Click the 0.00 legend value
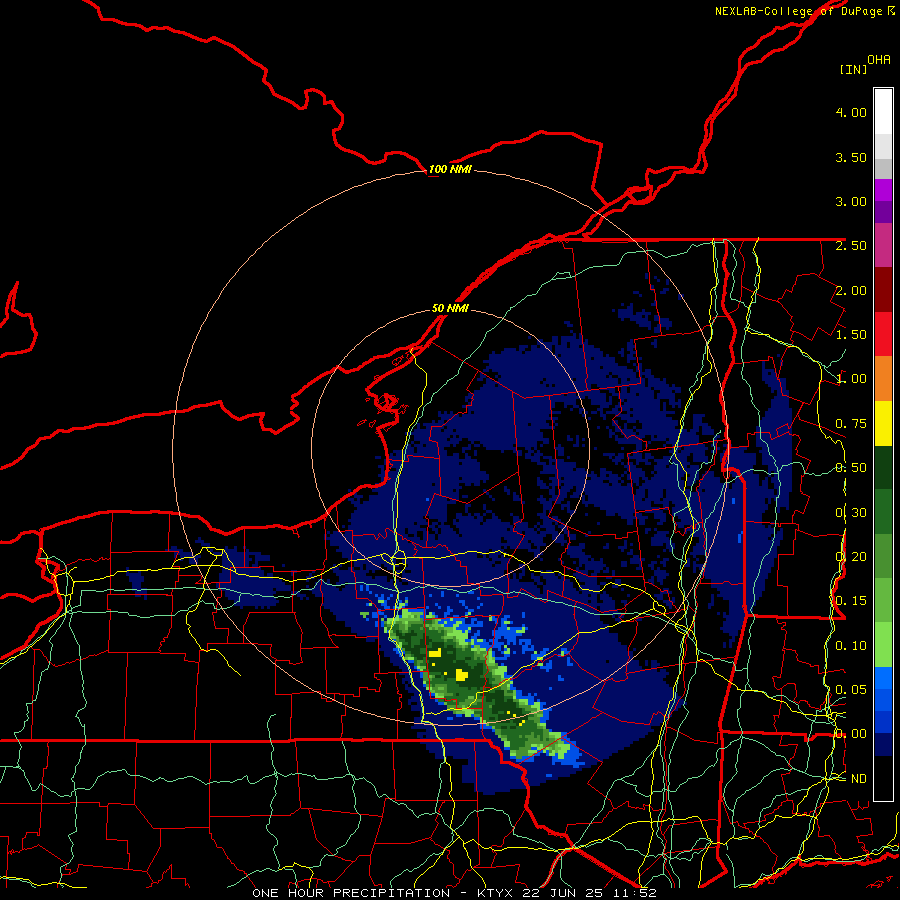This screenshot has height=900, width=900. 851,734
